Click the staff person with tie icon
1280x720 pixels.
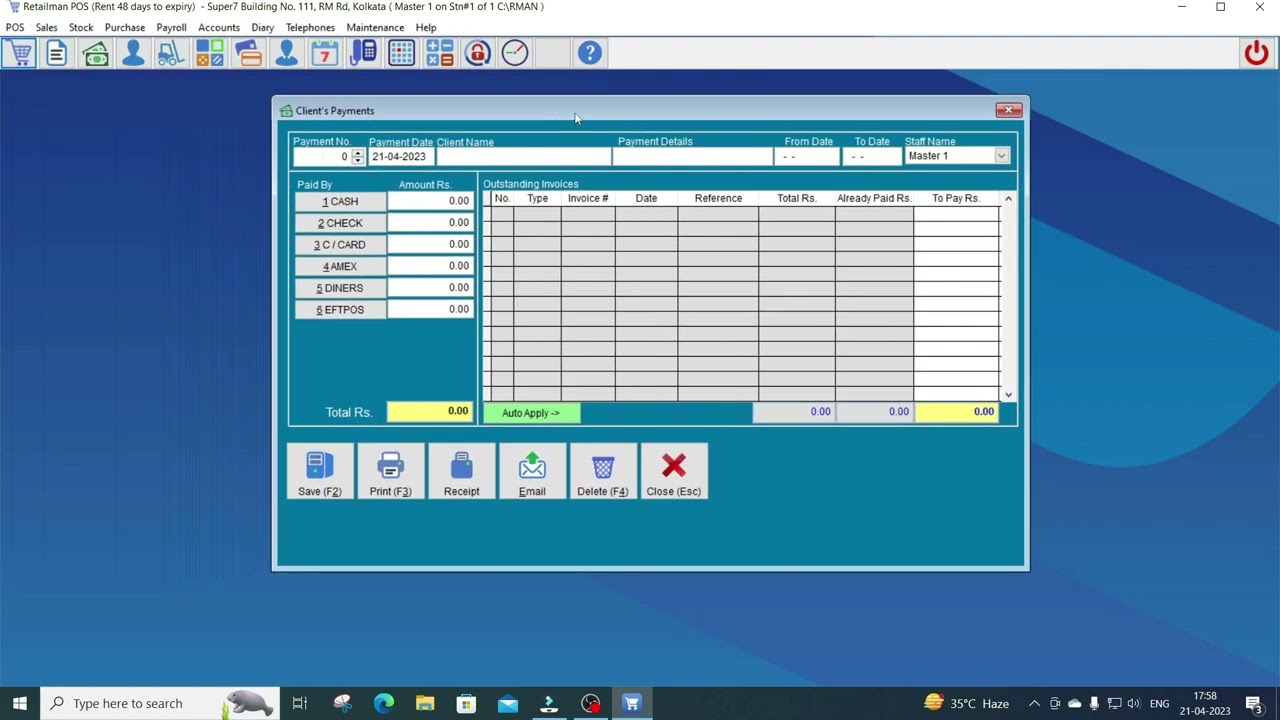pyautogui.click(x=287, y=53)
